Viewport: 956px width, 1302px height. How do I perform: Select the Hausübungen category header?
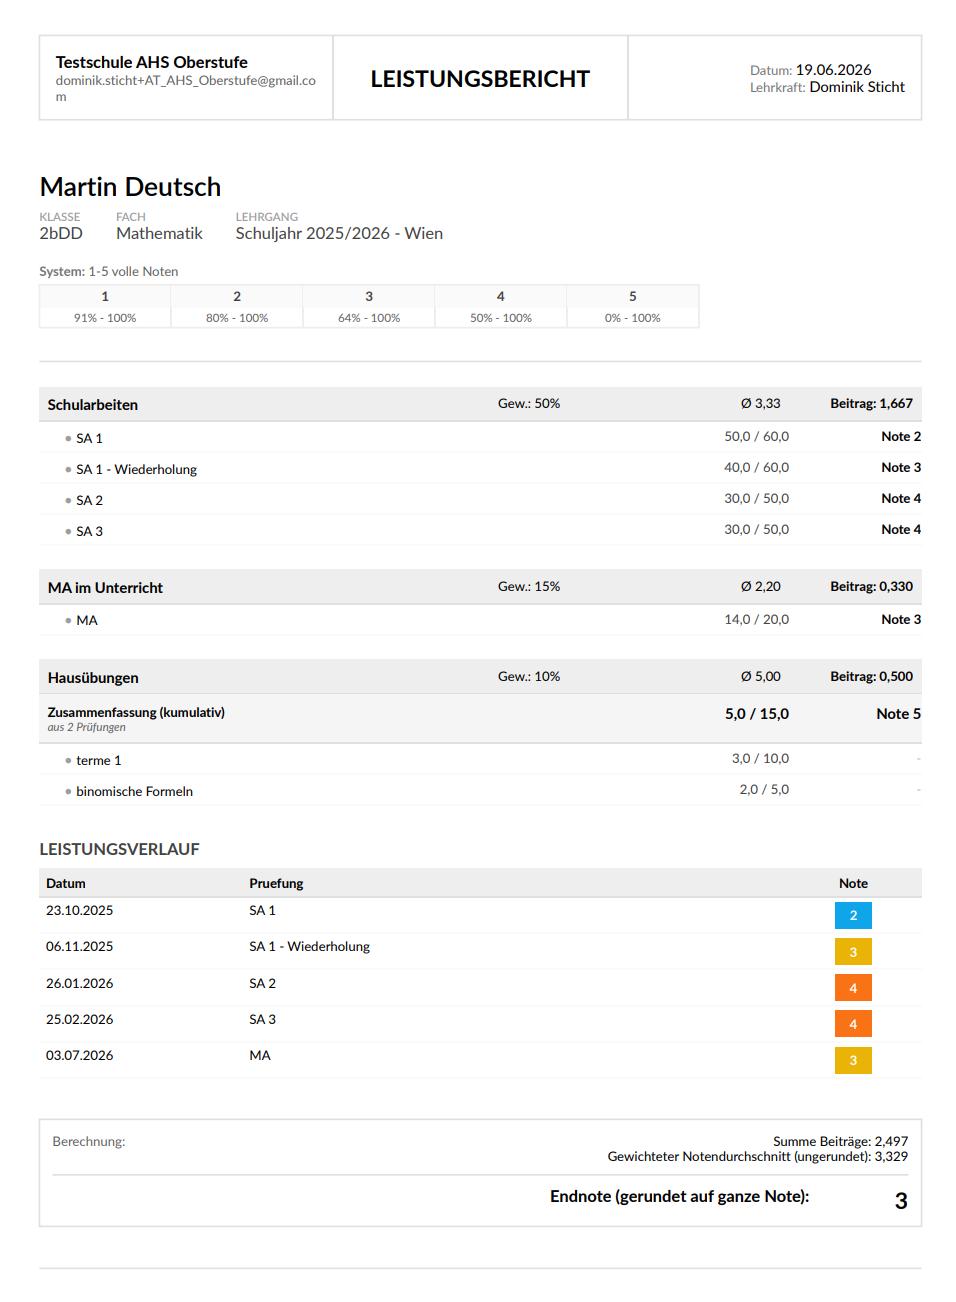[x=480, y=677]
